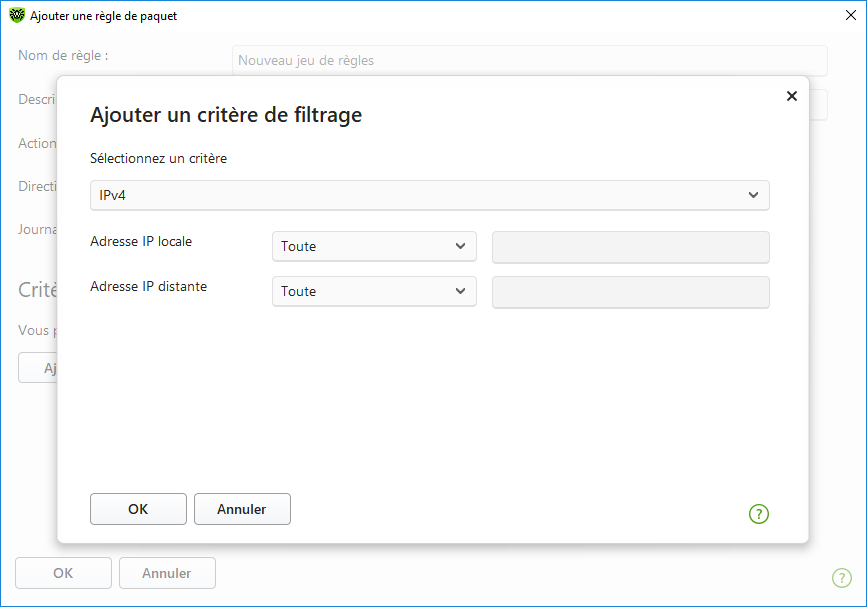Expand the 'Adresse IP locale' Toute dropdown
867x607 pixels.
tap(374, 246)
